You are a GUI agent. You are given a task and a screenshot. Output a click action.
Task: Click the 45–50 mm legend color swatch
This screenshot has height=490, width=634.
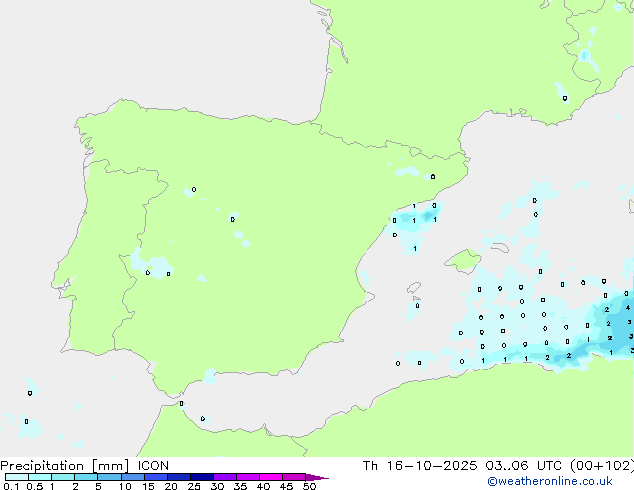(294, 477)
